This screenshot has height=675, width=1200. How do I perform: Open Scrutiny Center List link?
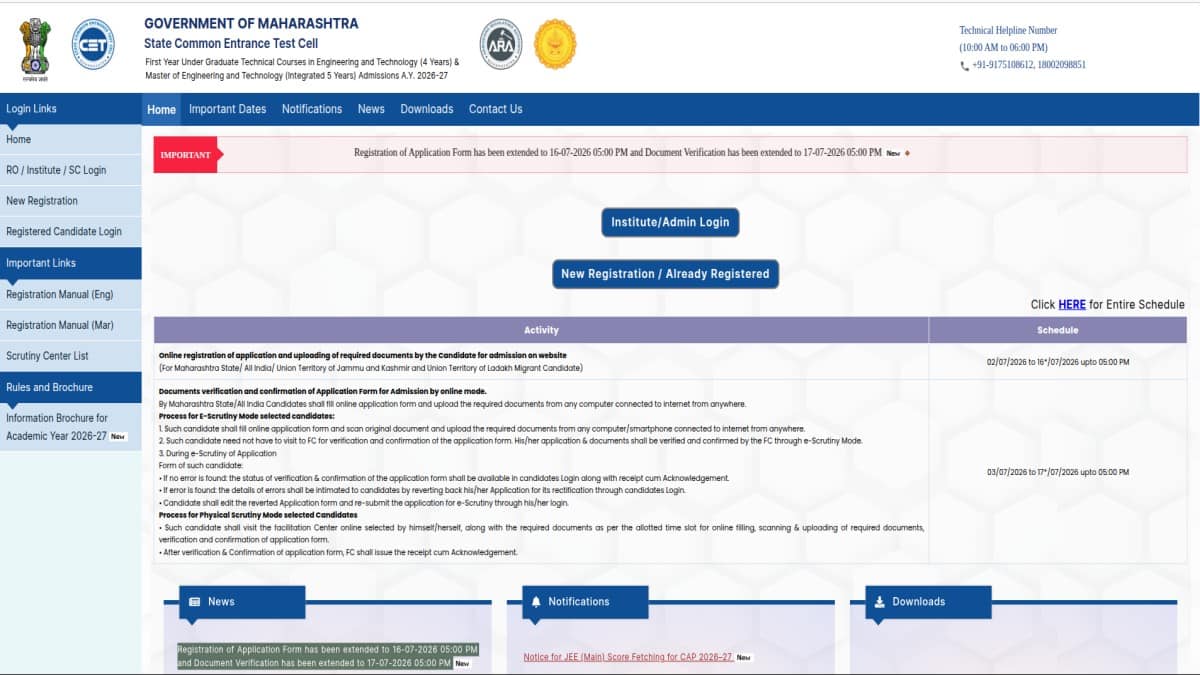[x=70, y=356]
